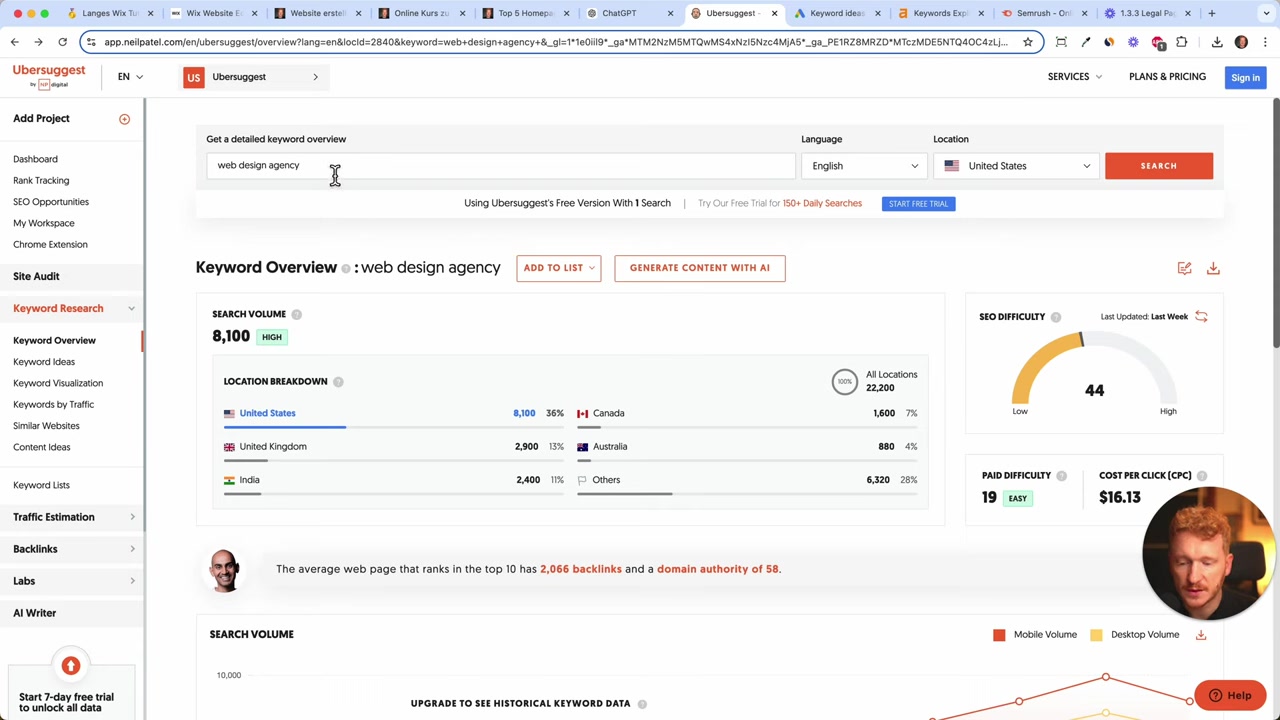The image size is (1280, 720).
Task: Click the browser downloads icon
Action: 1217,42
